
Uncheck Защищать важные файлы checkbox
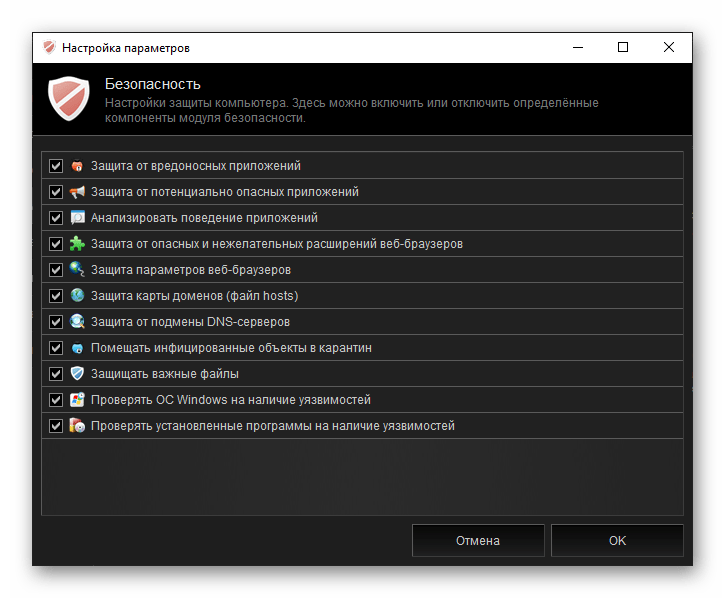click(56, 374)
